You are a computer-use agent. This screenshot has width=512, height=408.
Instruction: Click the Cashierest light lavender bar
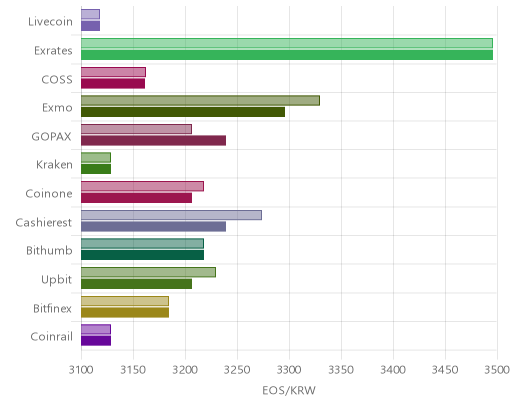pyautogui.click(x=171, y=215)
